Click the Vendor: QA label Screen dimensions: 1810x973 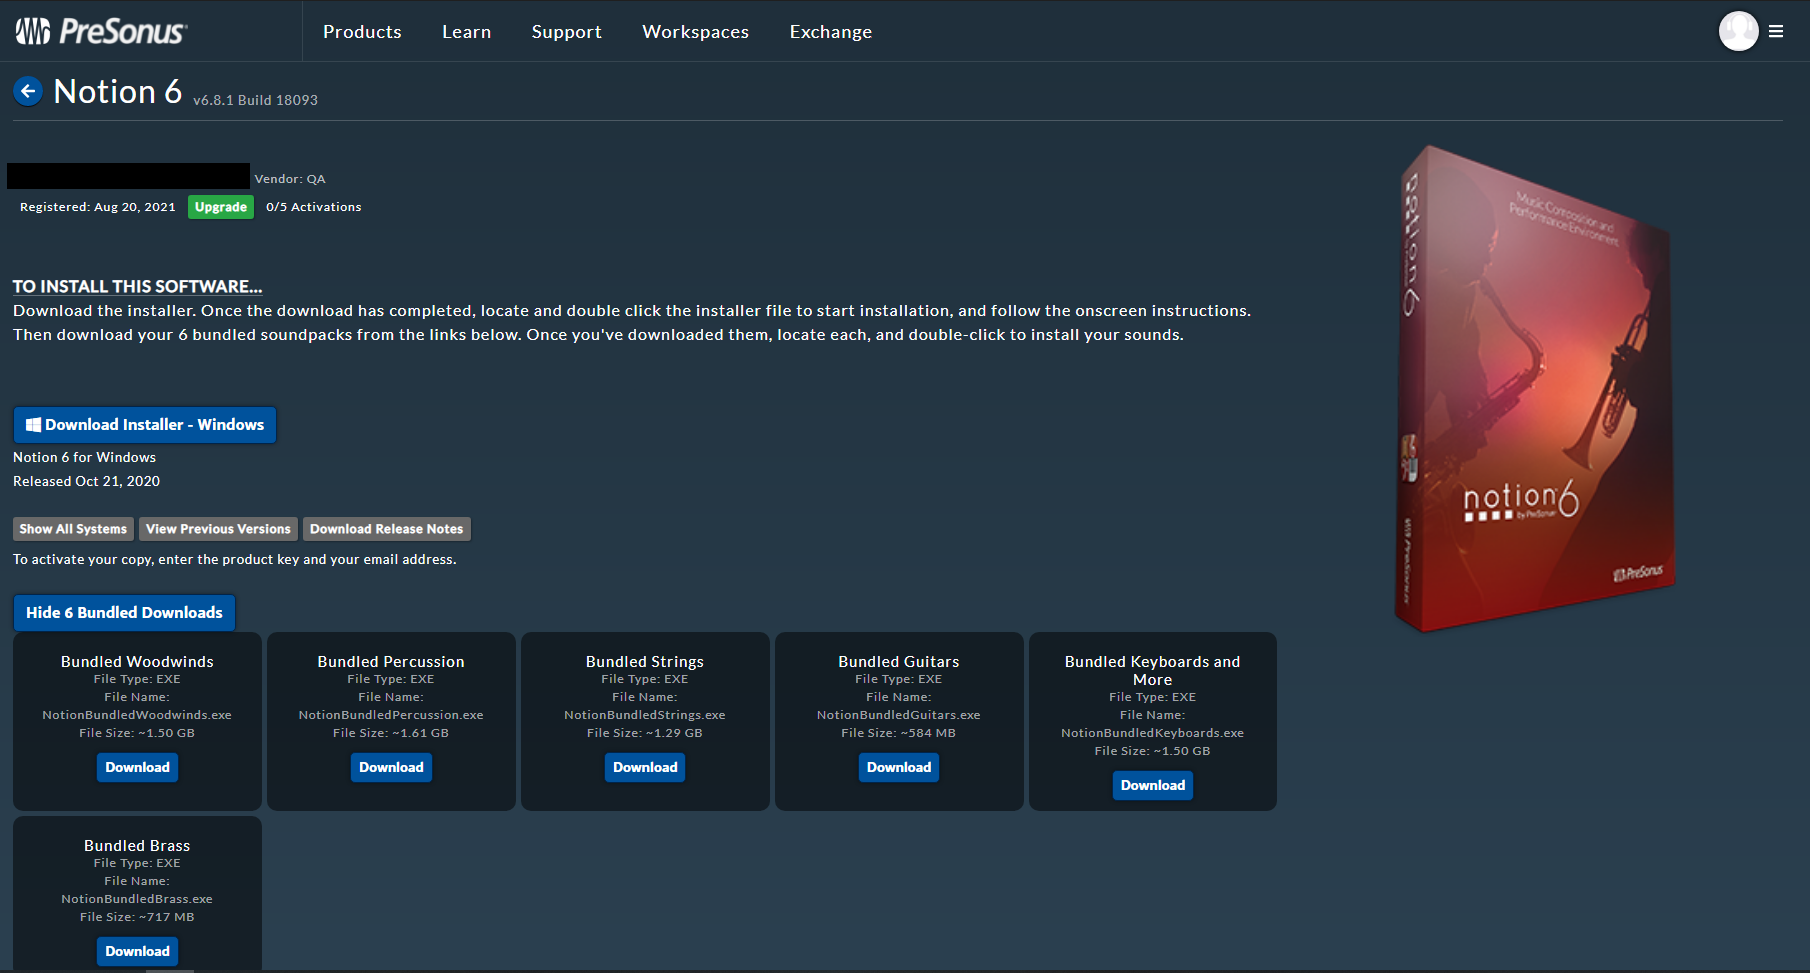point(290,179)
